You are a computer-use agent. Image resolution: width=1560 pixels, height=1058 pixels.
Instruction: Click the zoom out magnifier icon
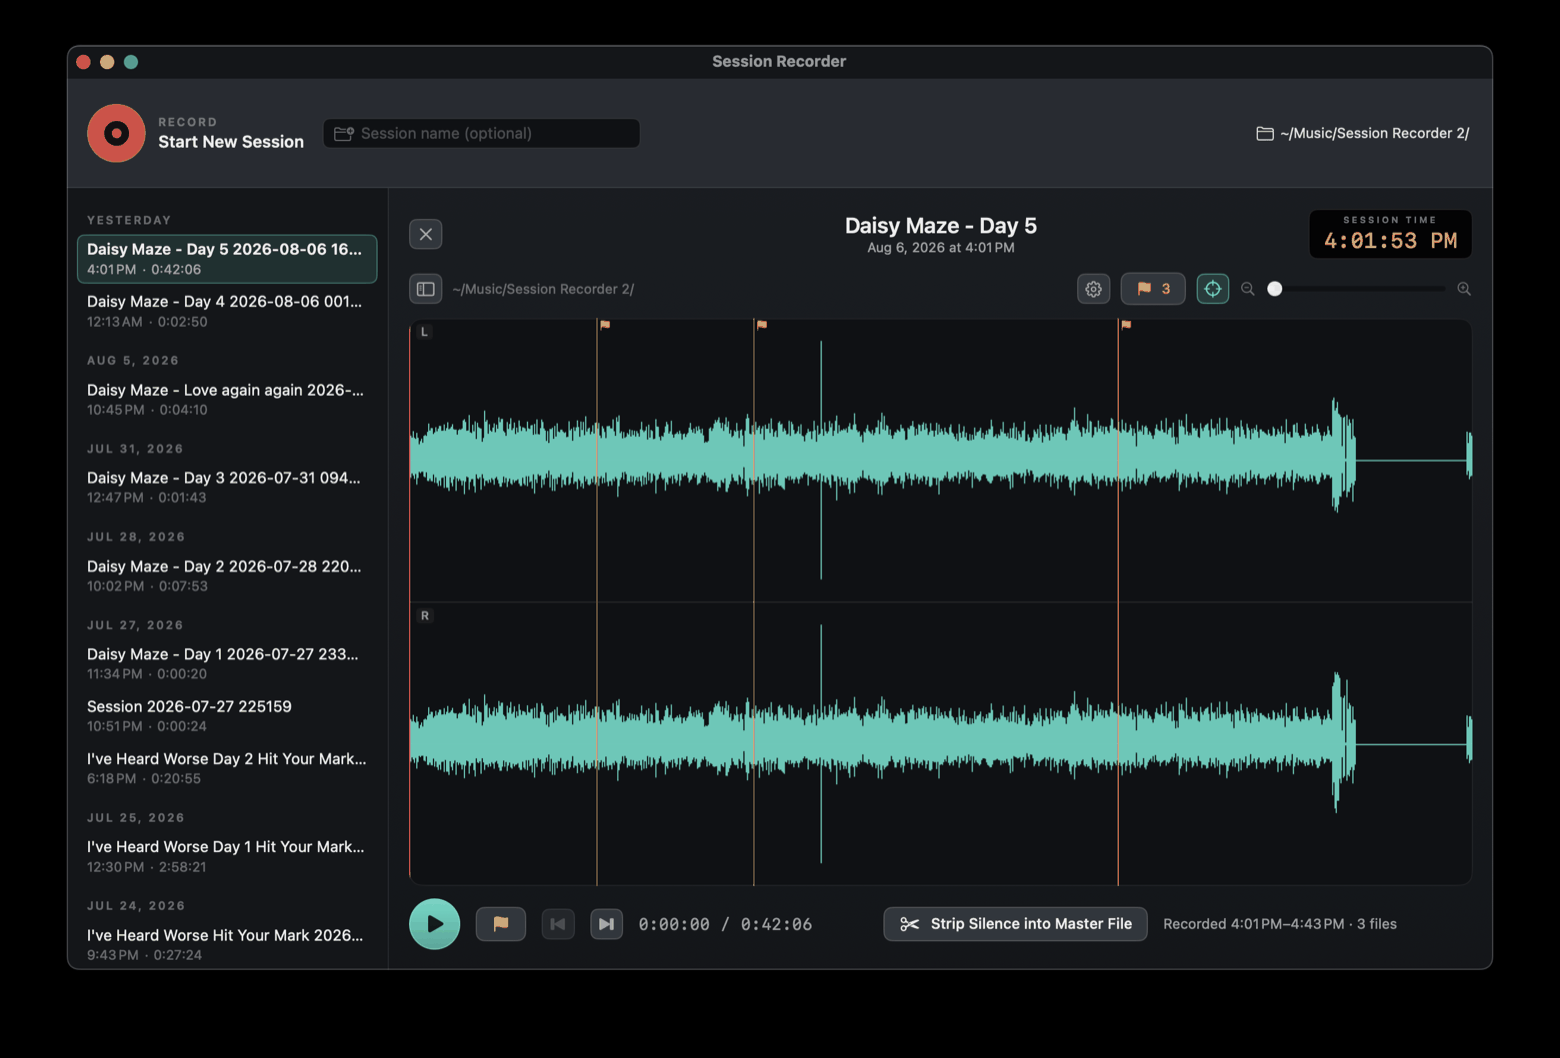(x=1248, y=289)
